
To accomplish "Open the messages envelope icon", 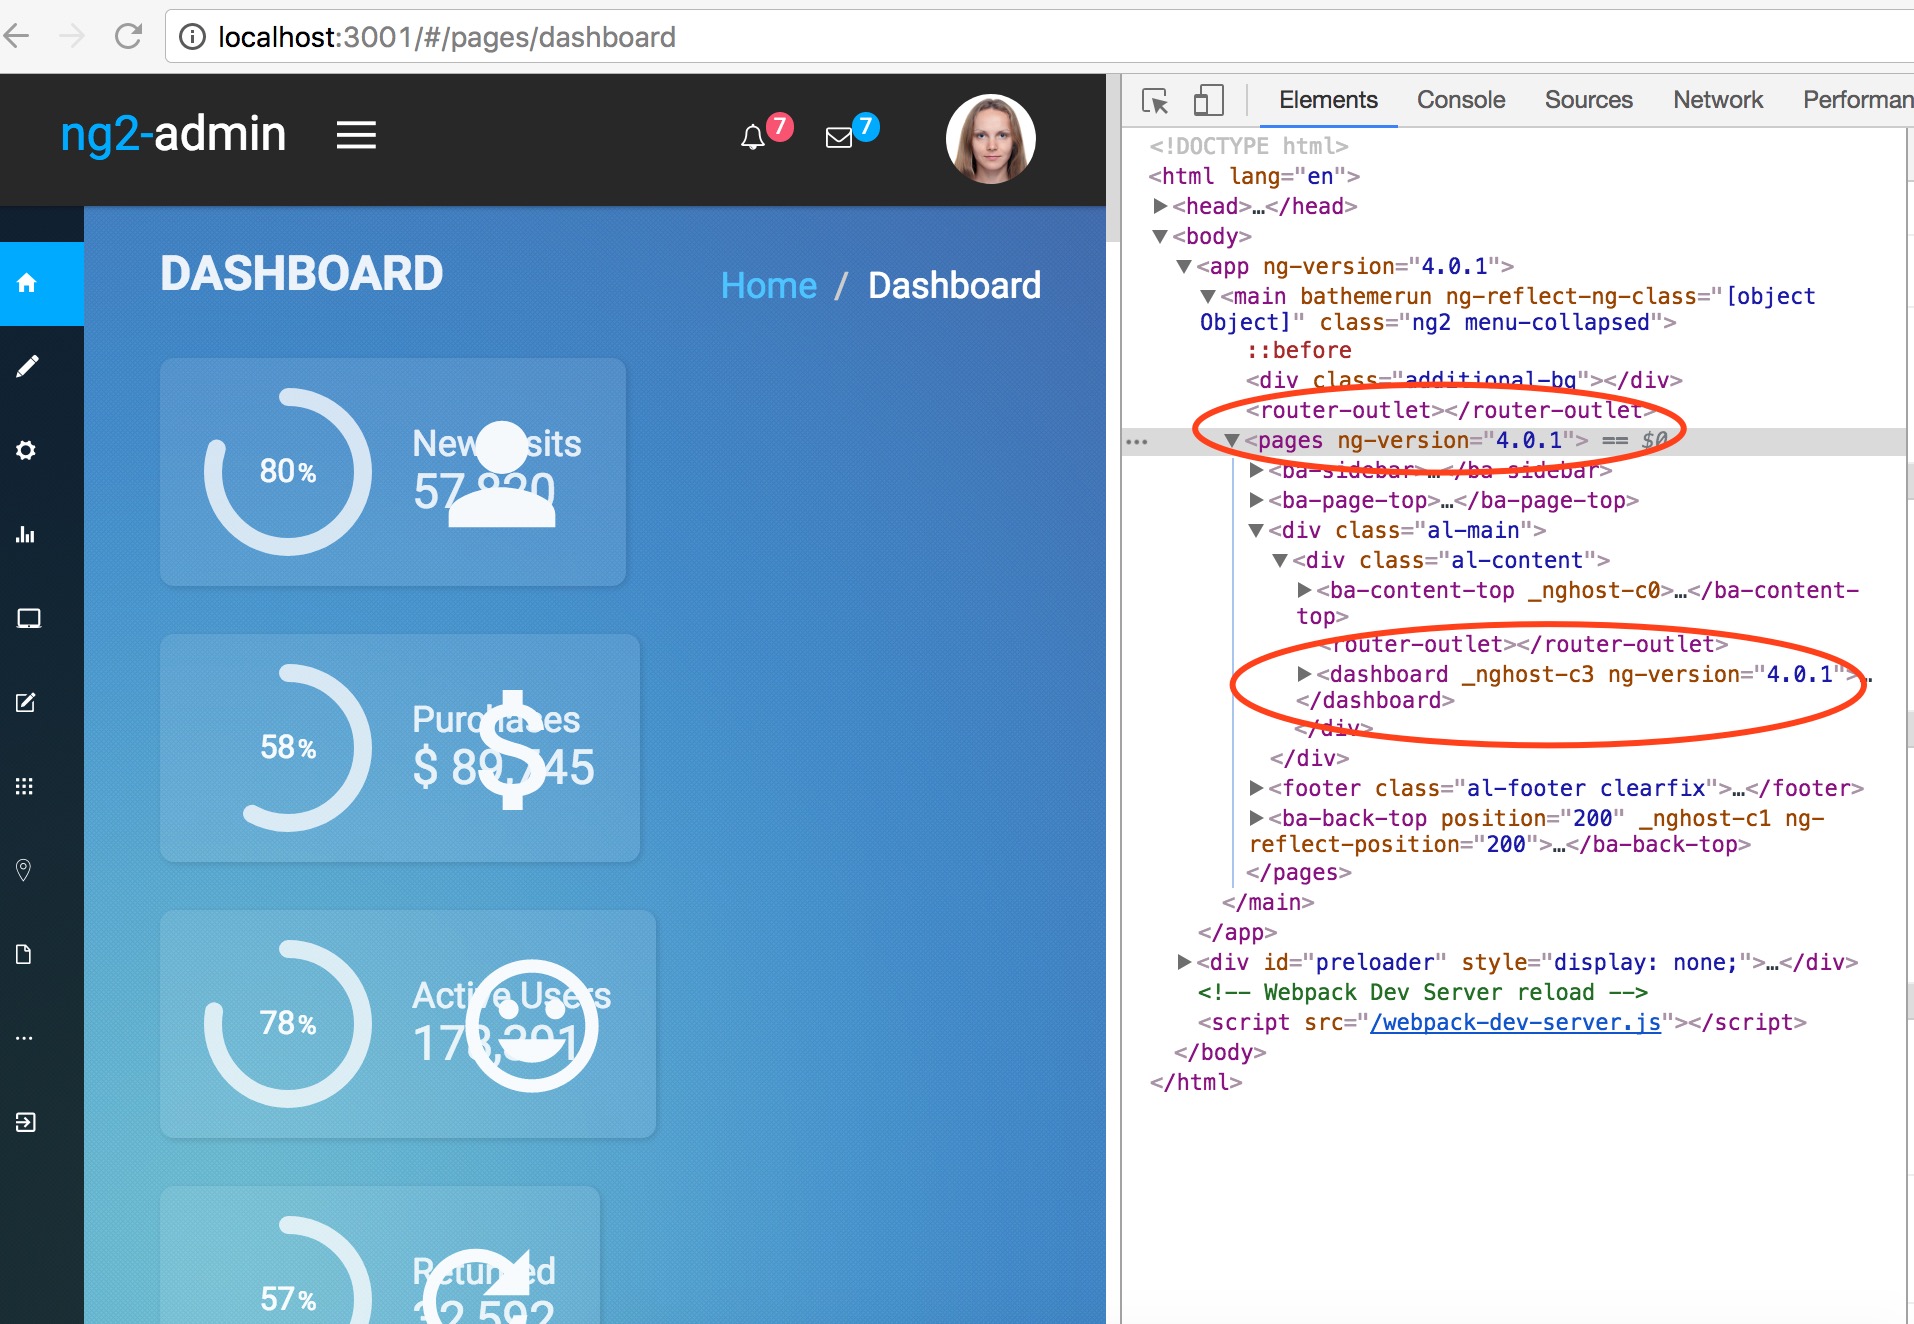I will point(839,137).
